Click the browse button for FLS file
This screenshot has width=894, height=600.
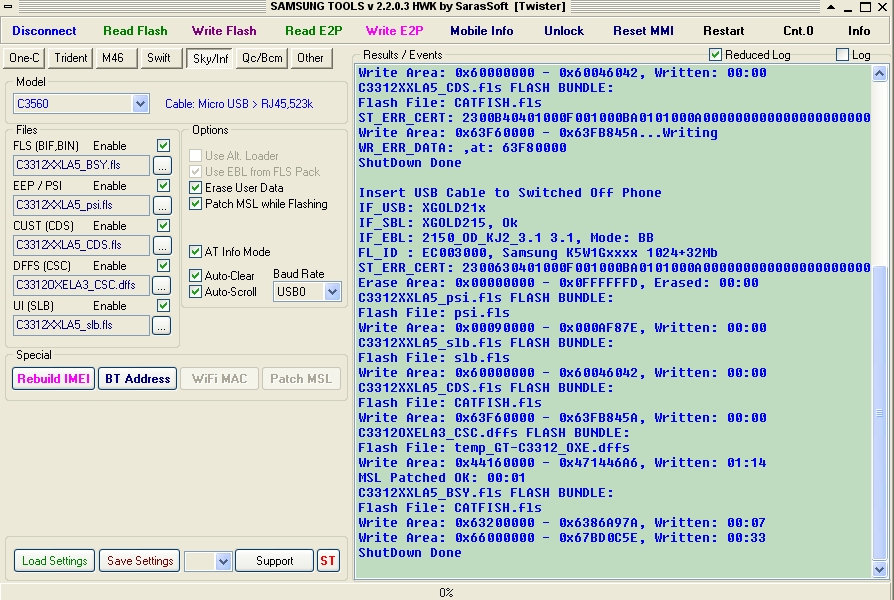coord(162,165)
